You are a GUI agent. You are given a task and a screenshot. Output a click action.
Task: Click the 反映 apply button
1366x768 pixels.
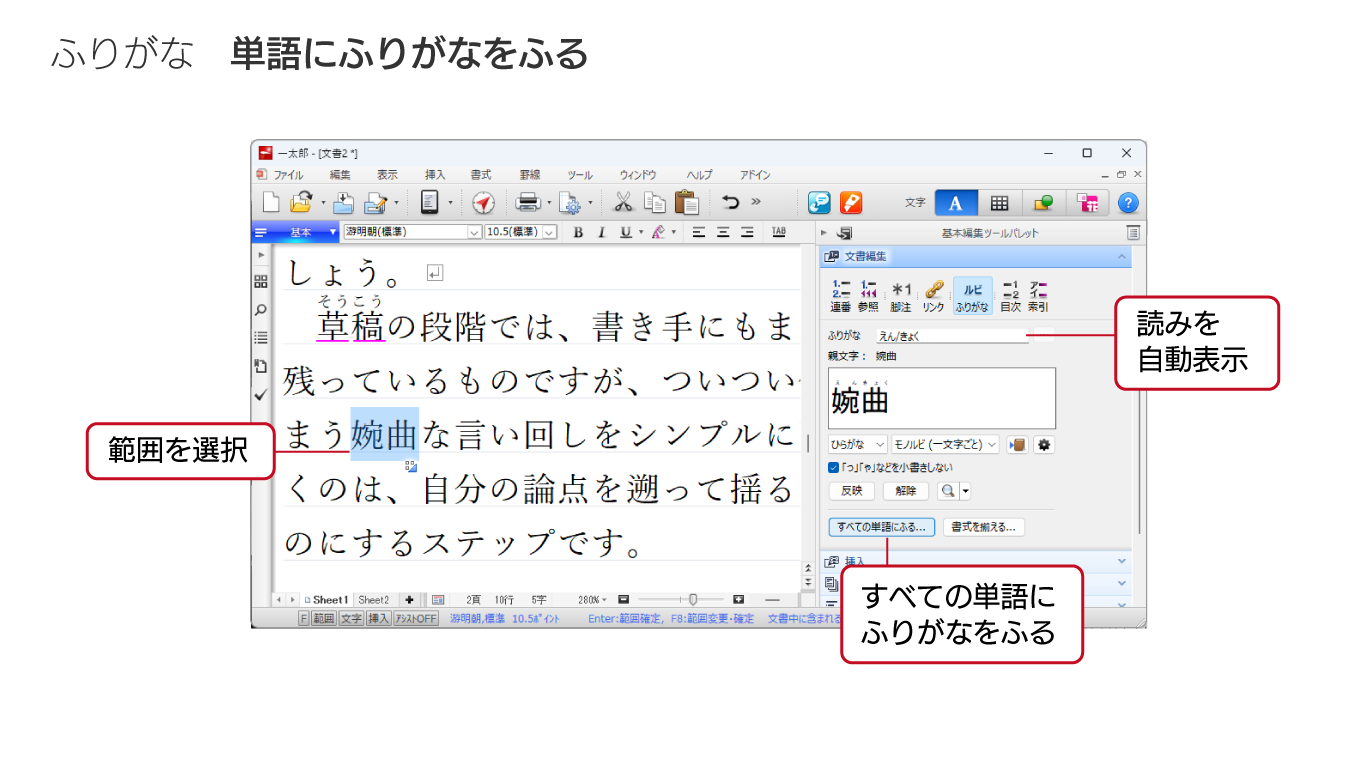click(851, 491)
